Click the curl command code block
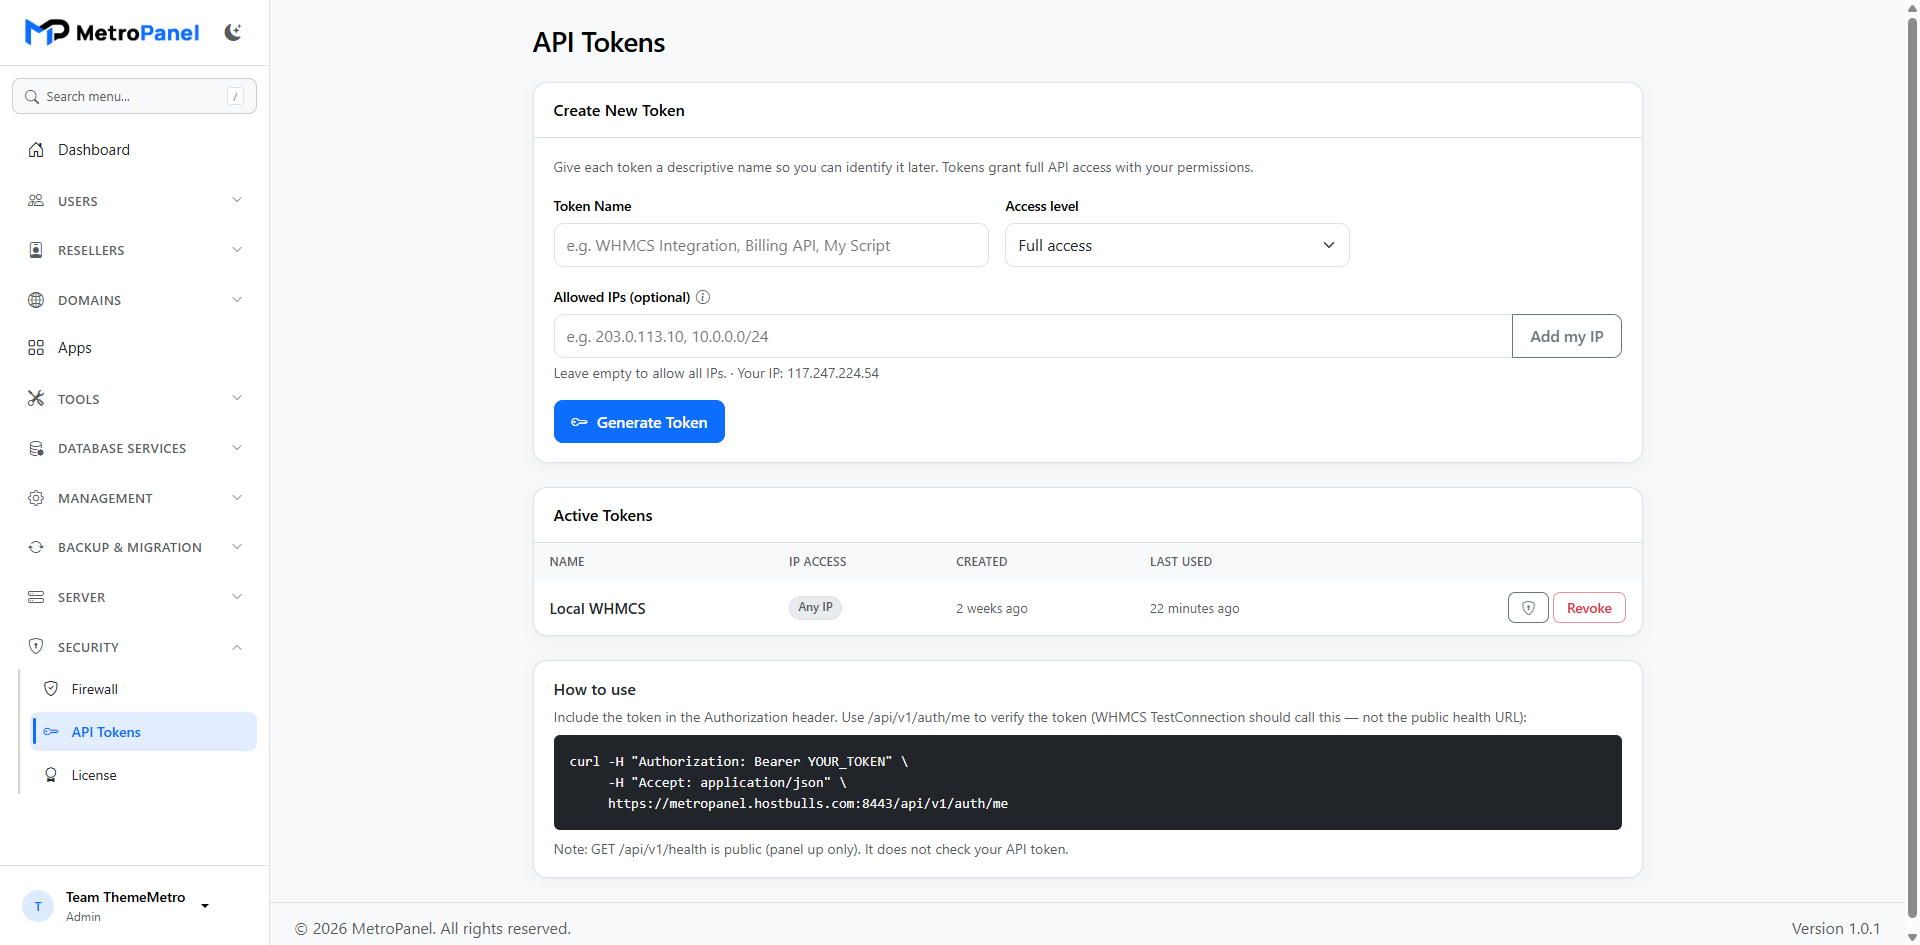The height and width of the screenshot is (945, 1920). [x=1088, y=782]
